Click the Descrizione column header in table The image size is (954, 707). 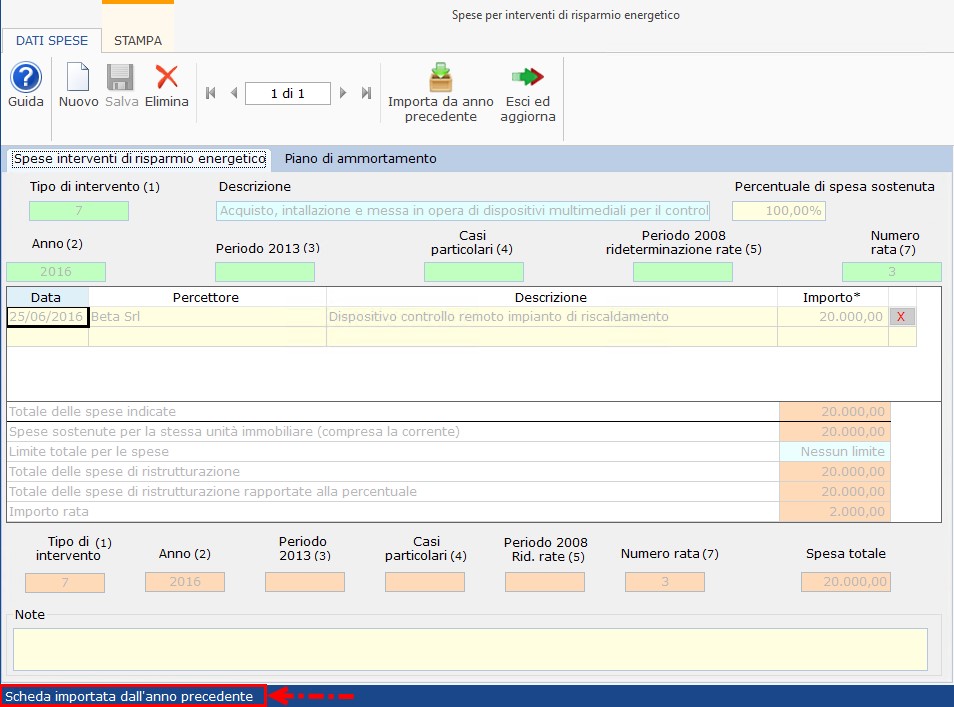click(552, 298)
